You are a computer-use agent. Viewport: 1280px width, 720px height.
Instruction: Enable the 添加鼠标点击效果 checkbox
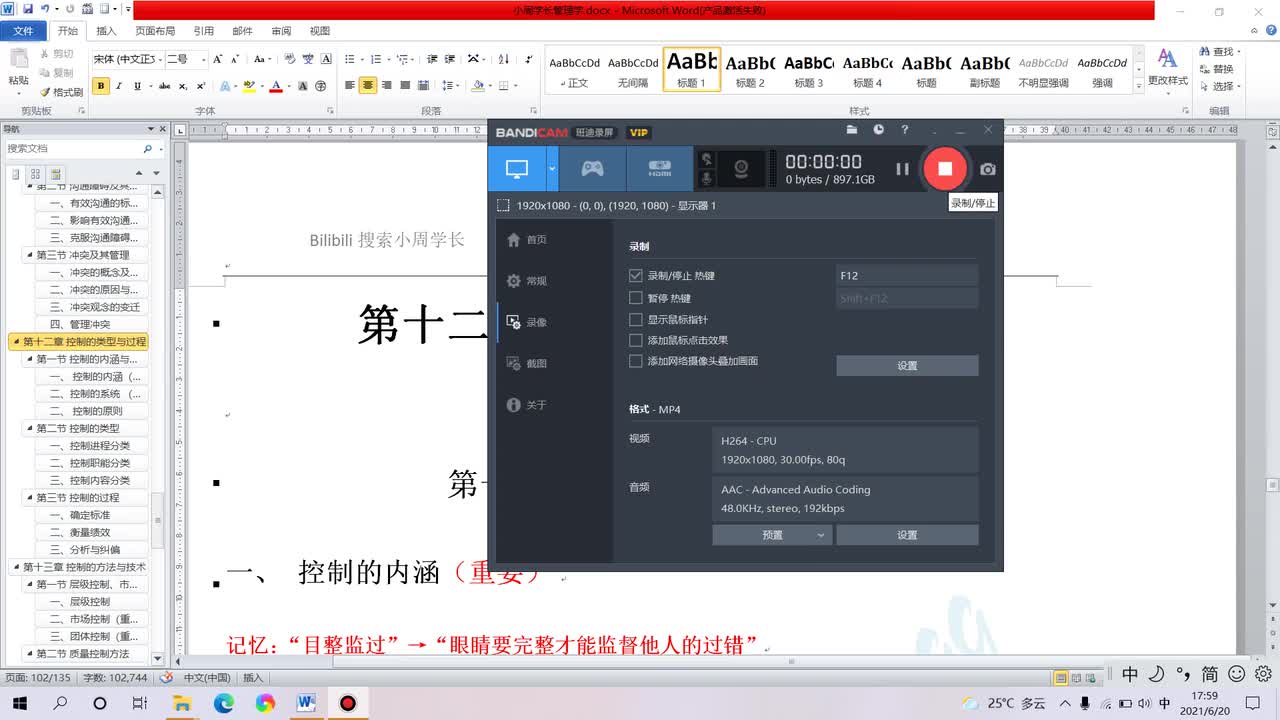tap(635, 340)
